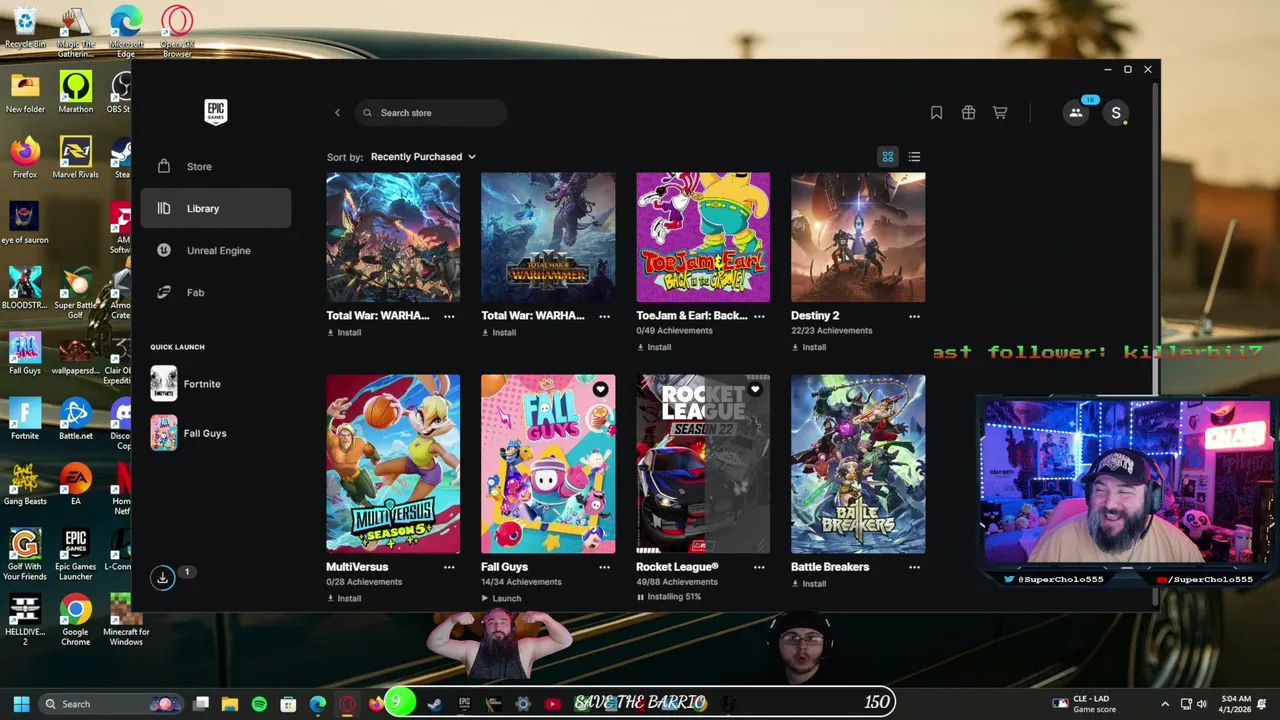
Task: Click the Epic Games logo in sidebar
Action: point(216,112)
